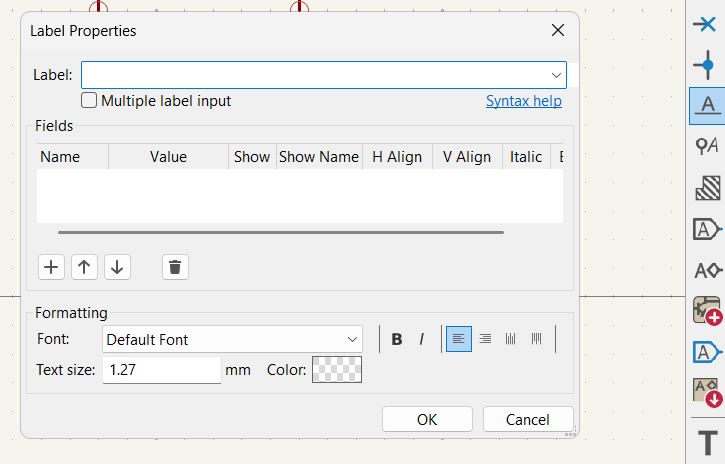Select the Net Label tool
This screenshot has width=725, height=464.
click(x=707, y=106)
